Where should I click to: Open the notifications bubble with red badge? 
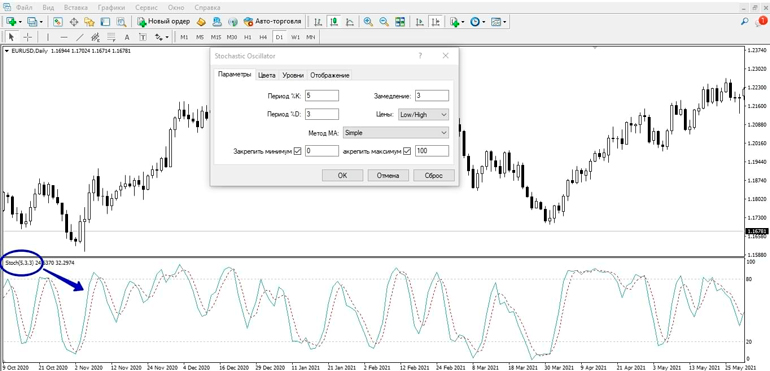pyautogui.click(x=760, y=21)
